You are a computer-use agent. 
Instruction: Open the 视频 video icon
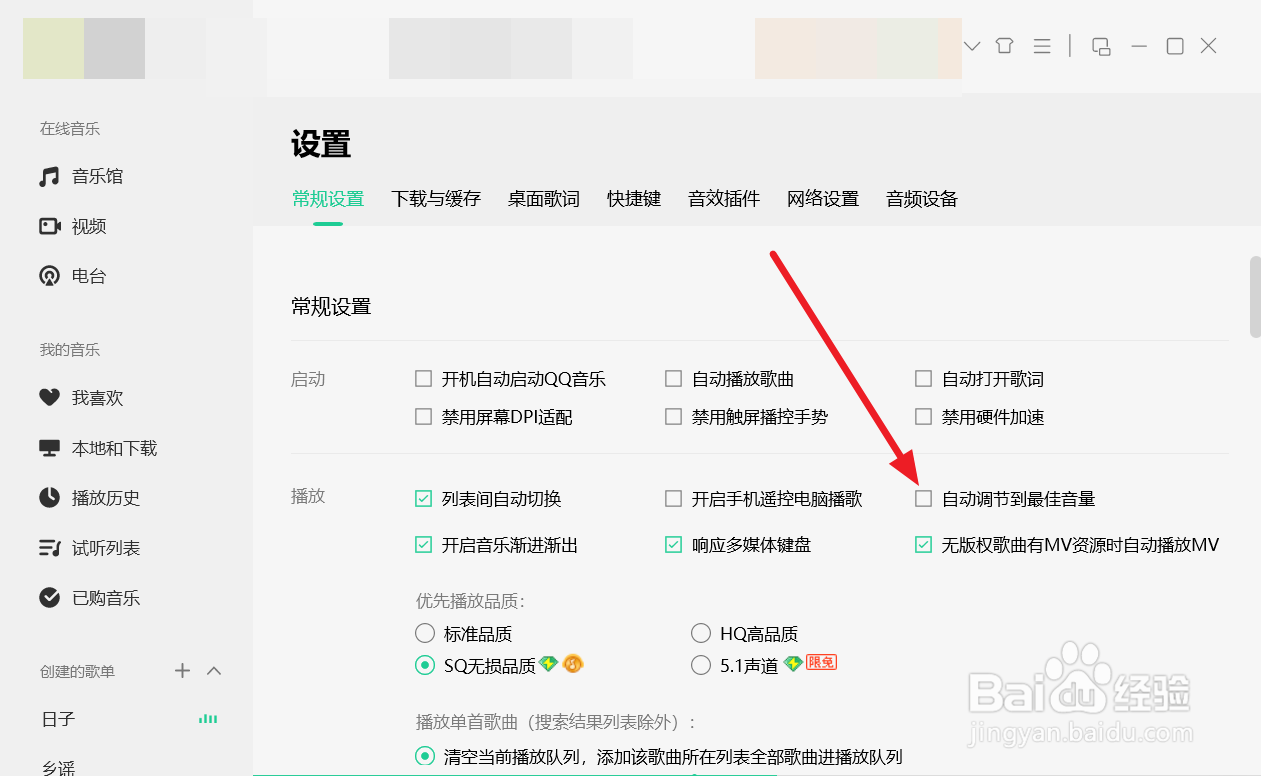(x=49, y=226)
